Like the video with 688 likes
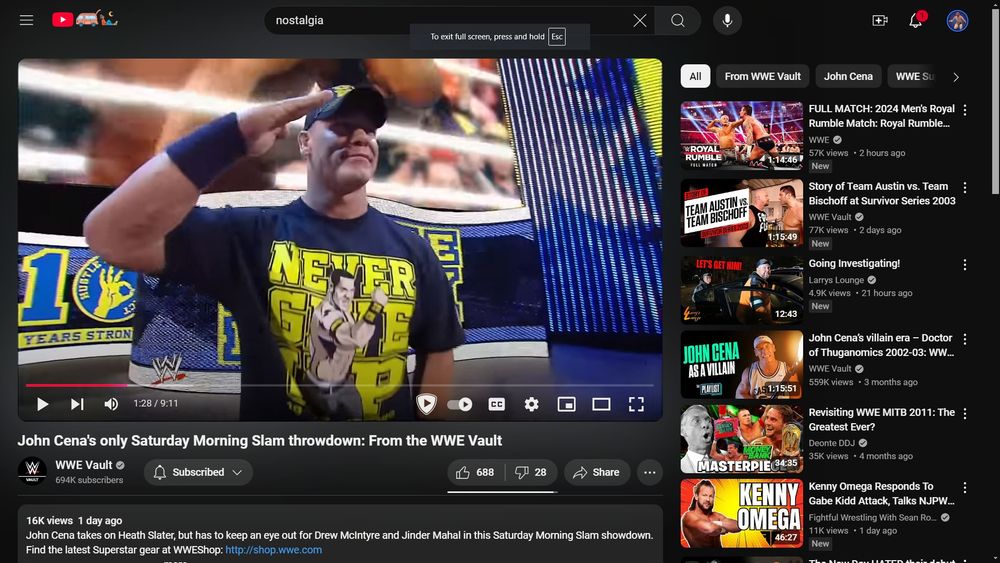The width and height of the screenshot is (1000, 563). coord(476,472)
